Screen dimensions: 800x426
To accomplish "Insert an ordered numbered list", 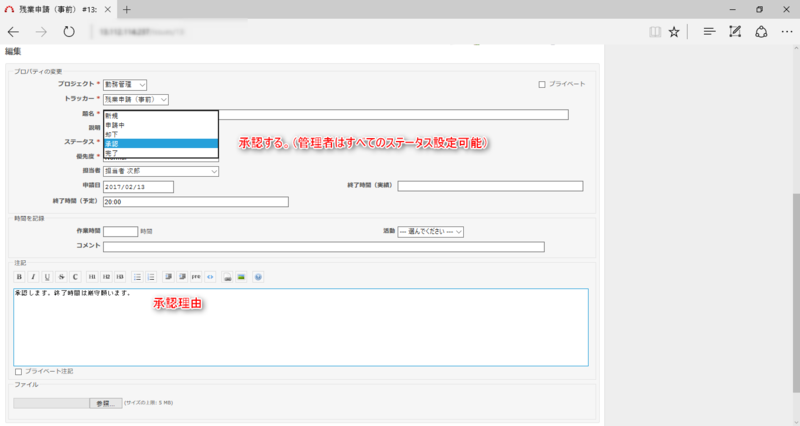I will pos(151,277).
